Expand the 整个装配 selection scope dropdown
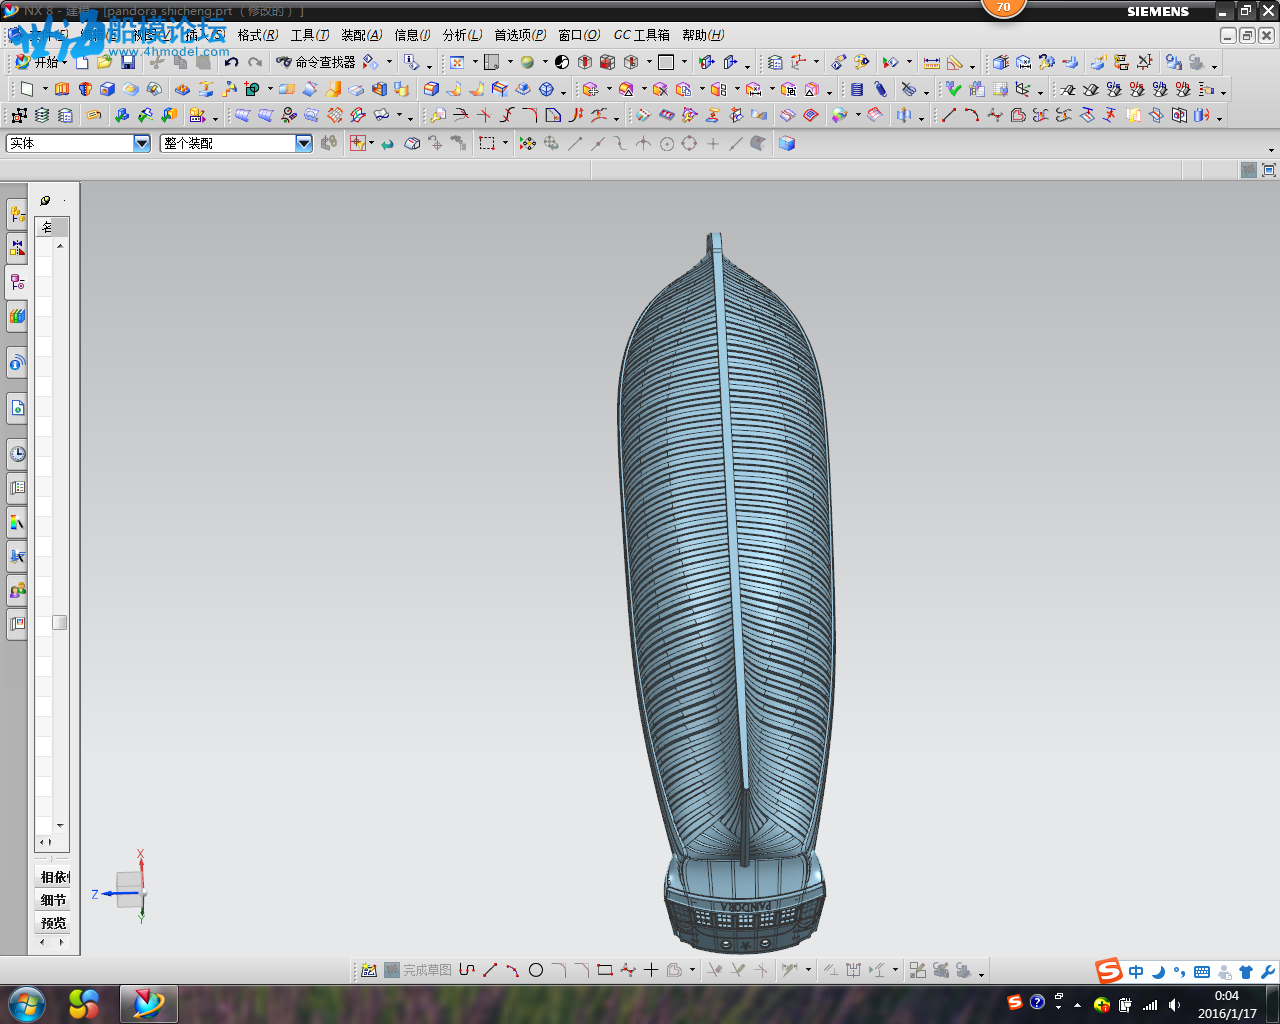Screen dimensions: 1280x1024 (x=304, y=143)
